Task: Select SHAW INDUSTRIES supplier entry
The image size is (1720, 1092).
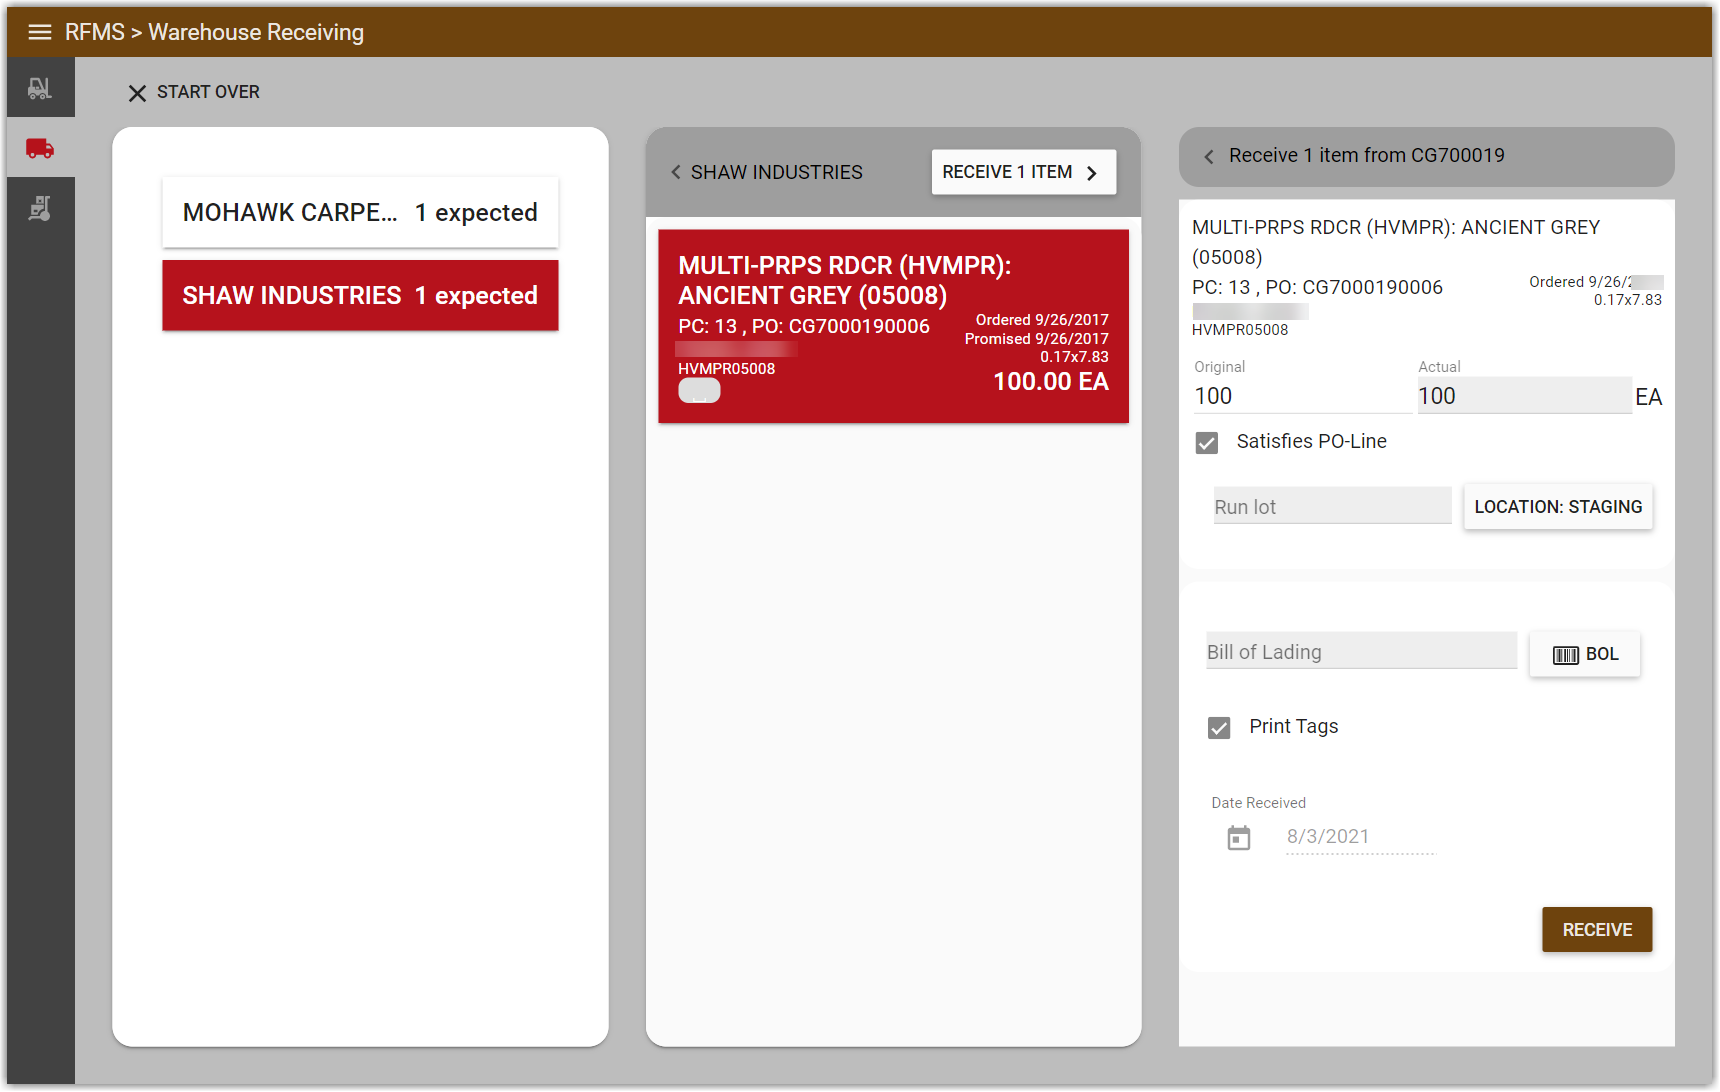Action: [360, 296]
